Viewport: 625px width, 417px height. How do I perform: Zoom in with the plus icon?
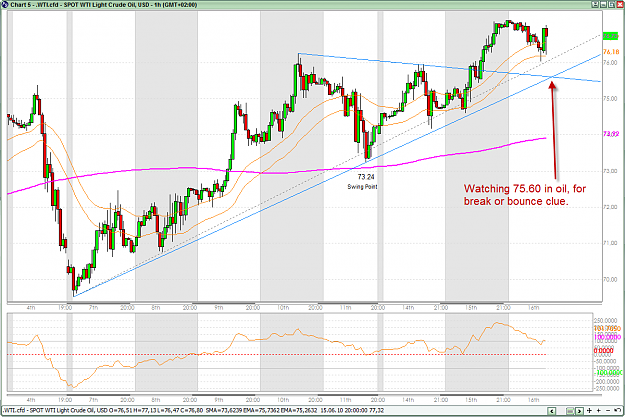click(x=599, y=411)
